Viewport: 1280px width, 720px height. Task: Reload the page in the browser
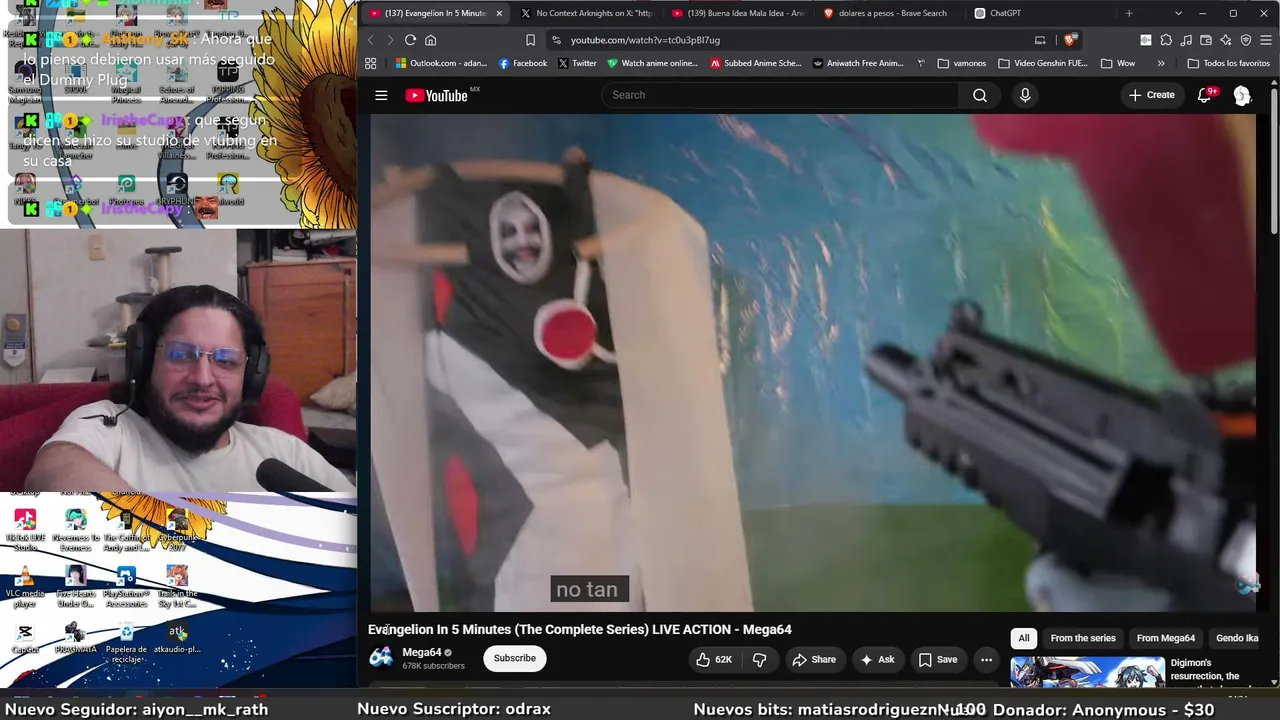pyautogui.click(x=410, y=40)
